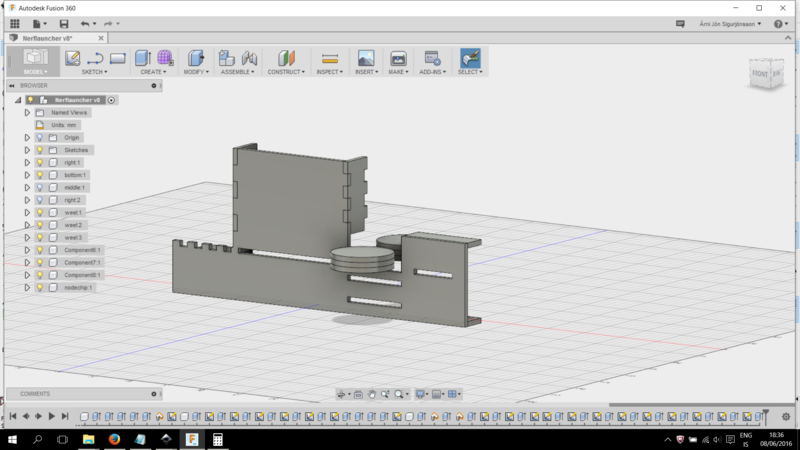The height and width of the screenshot is (450, 800).
Task: Select the Pan hand tool
Action: (x=372, y=394)
